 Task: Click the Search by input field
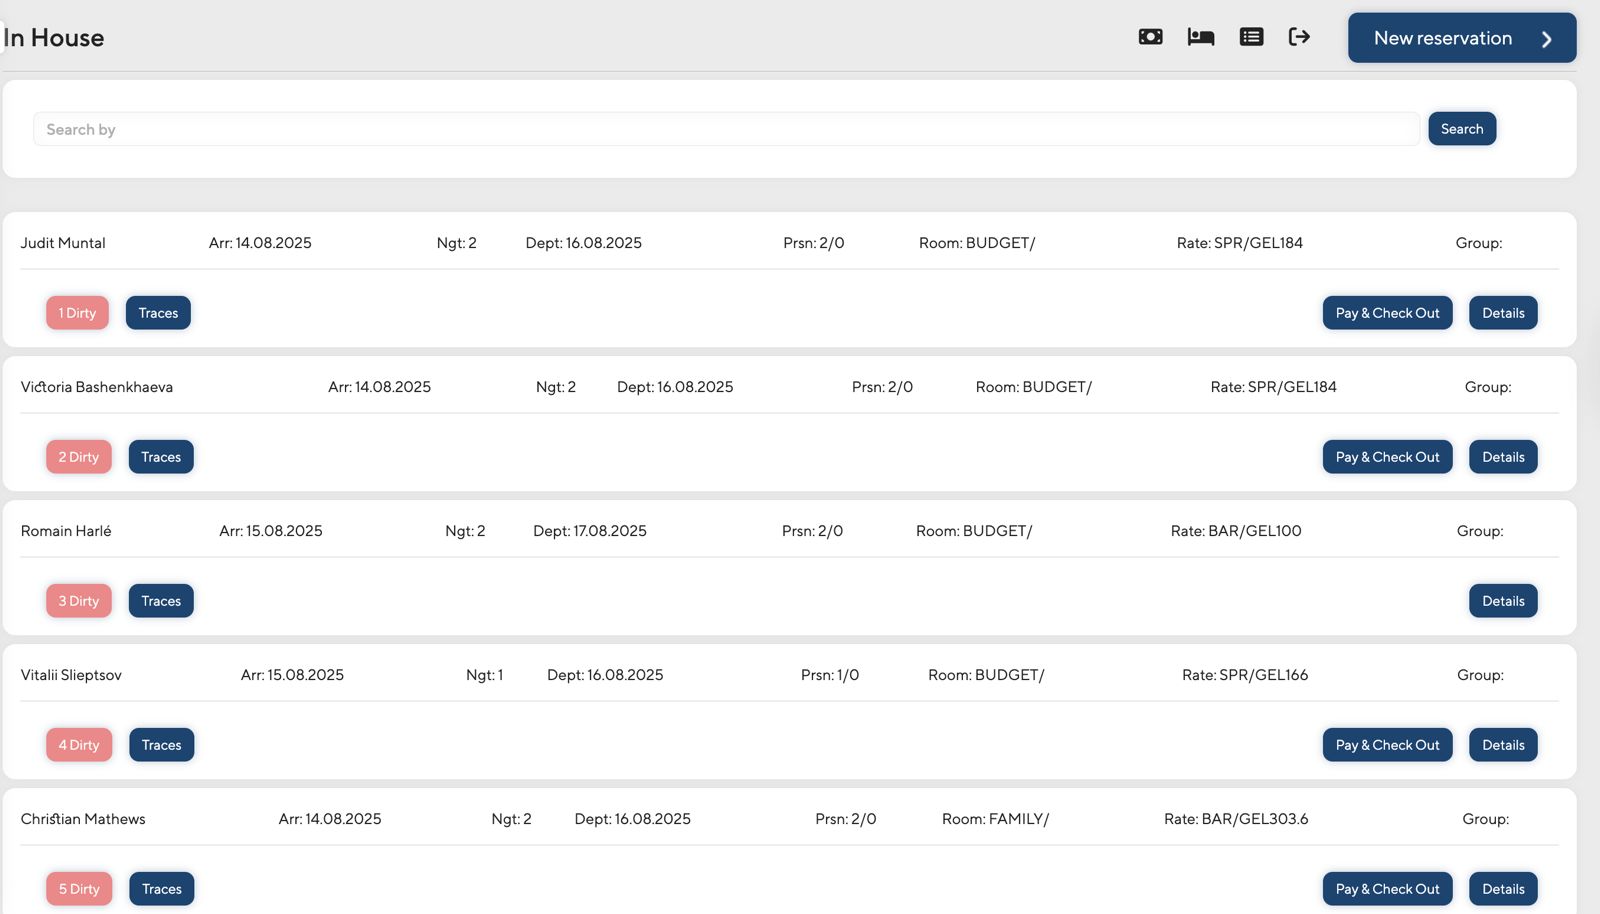[726, 129]
